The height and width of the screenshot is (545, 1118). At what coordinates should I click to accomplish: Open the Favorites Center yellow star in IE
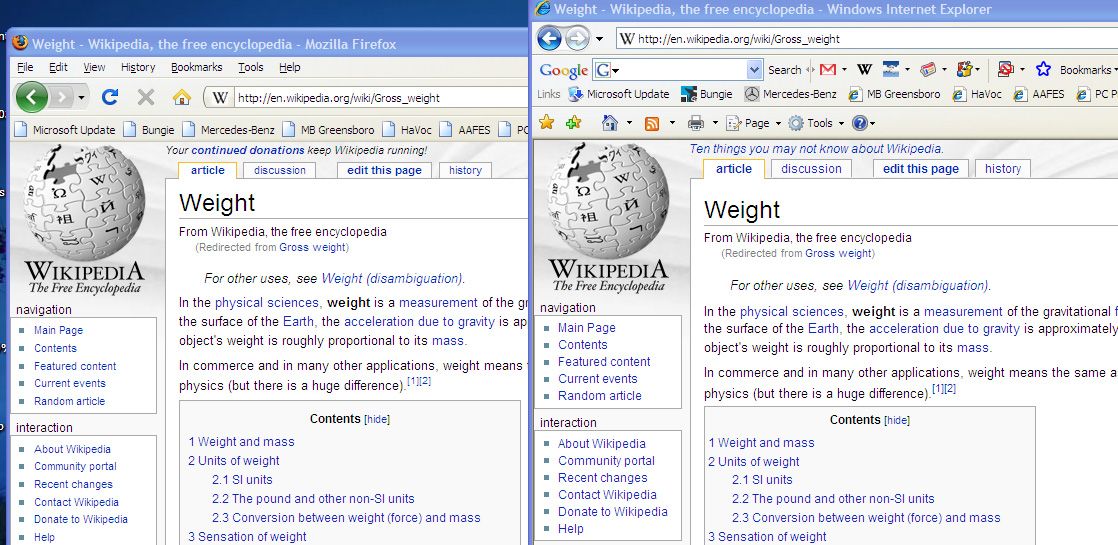pyautogui.click(x=547, y=122)
